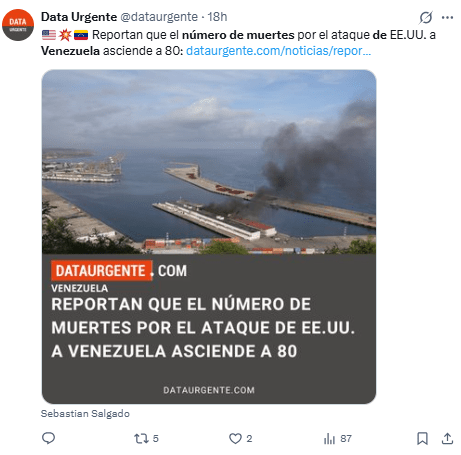461x455 pixels.
Task: Open the Data Urgente profile avatar
Action: tap(18, 25)
